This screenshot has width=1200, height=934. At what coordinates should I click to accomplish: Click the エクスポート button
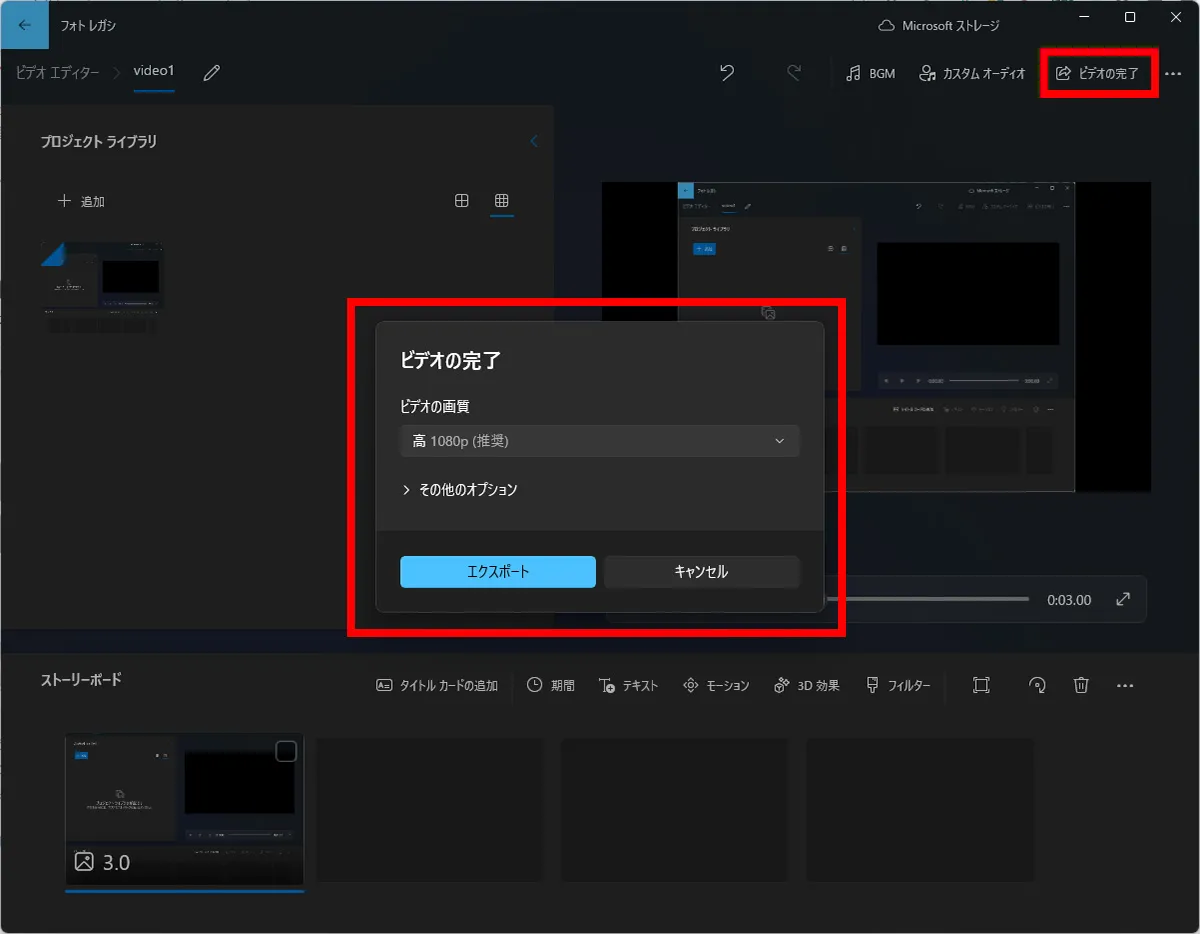tap(497, 571)
